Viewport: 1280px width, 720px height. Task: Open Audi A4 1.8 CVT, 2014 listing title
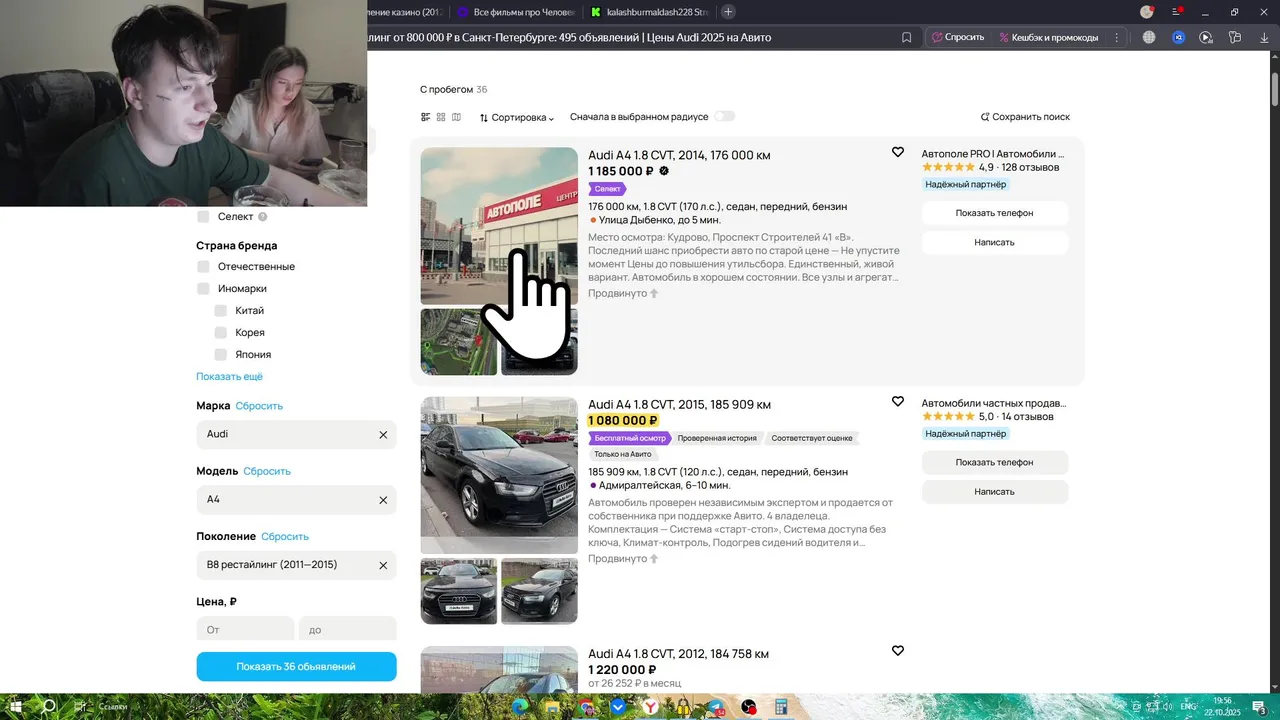[679, 155]
